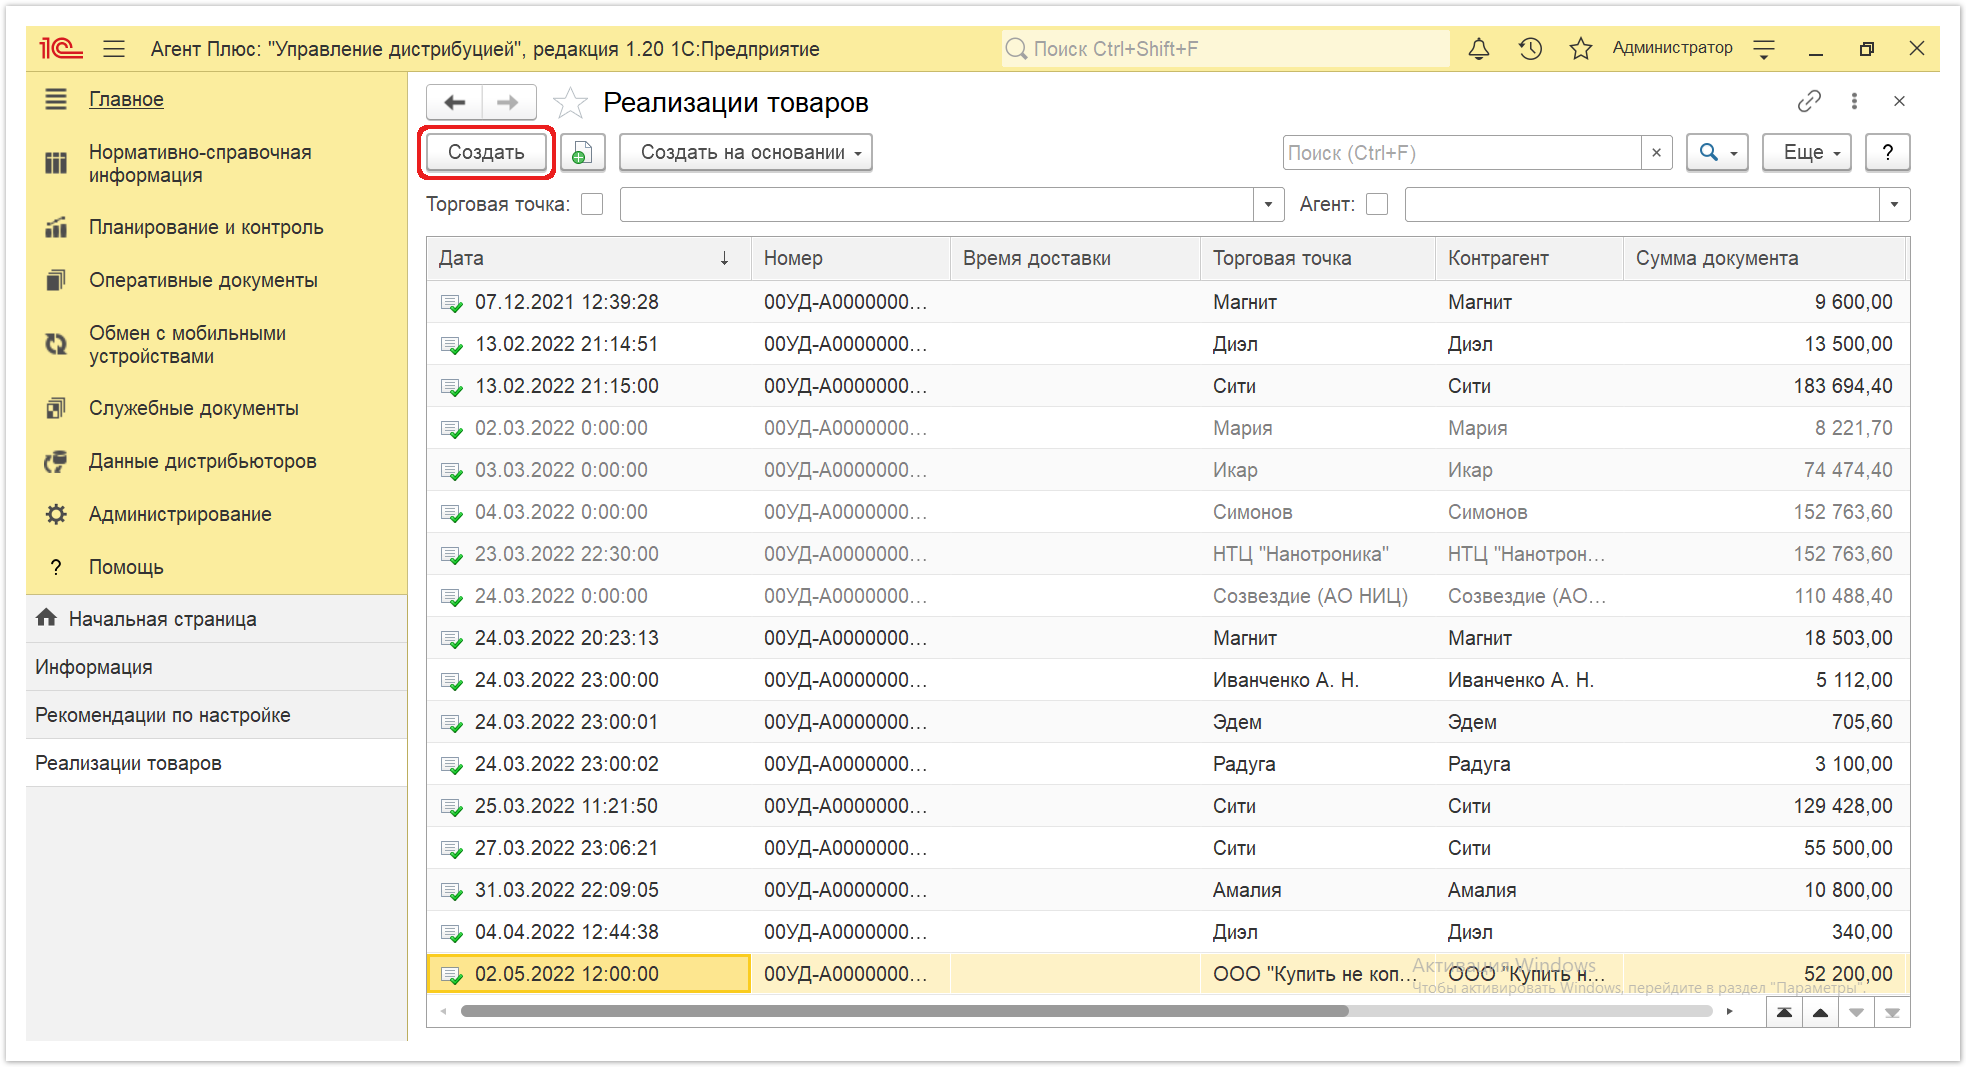Open service settings menu next to Администратор
The image size is (1966, 1067).
point(1764,48)
